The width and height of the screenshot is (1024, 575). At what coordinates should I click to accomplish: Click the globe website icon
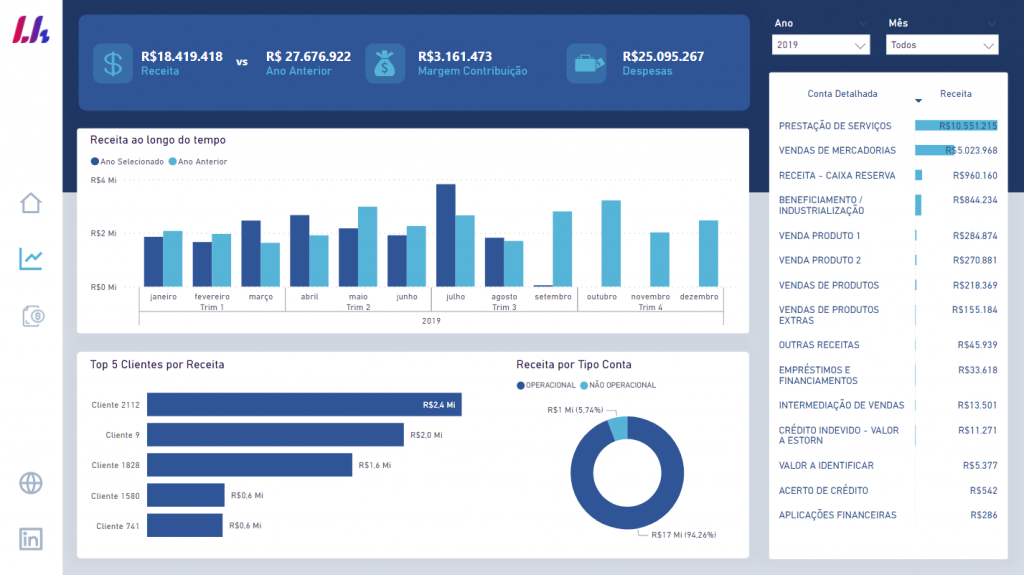pyautogui.click(x=31, y=483)
